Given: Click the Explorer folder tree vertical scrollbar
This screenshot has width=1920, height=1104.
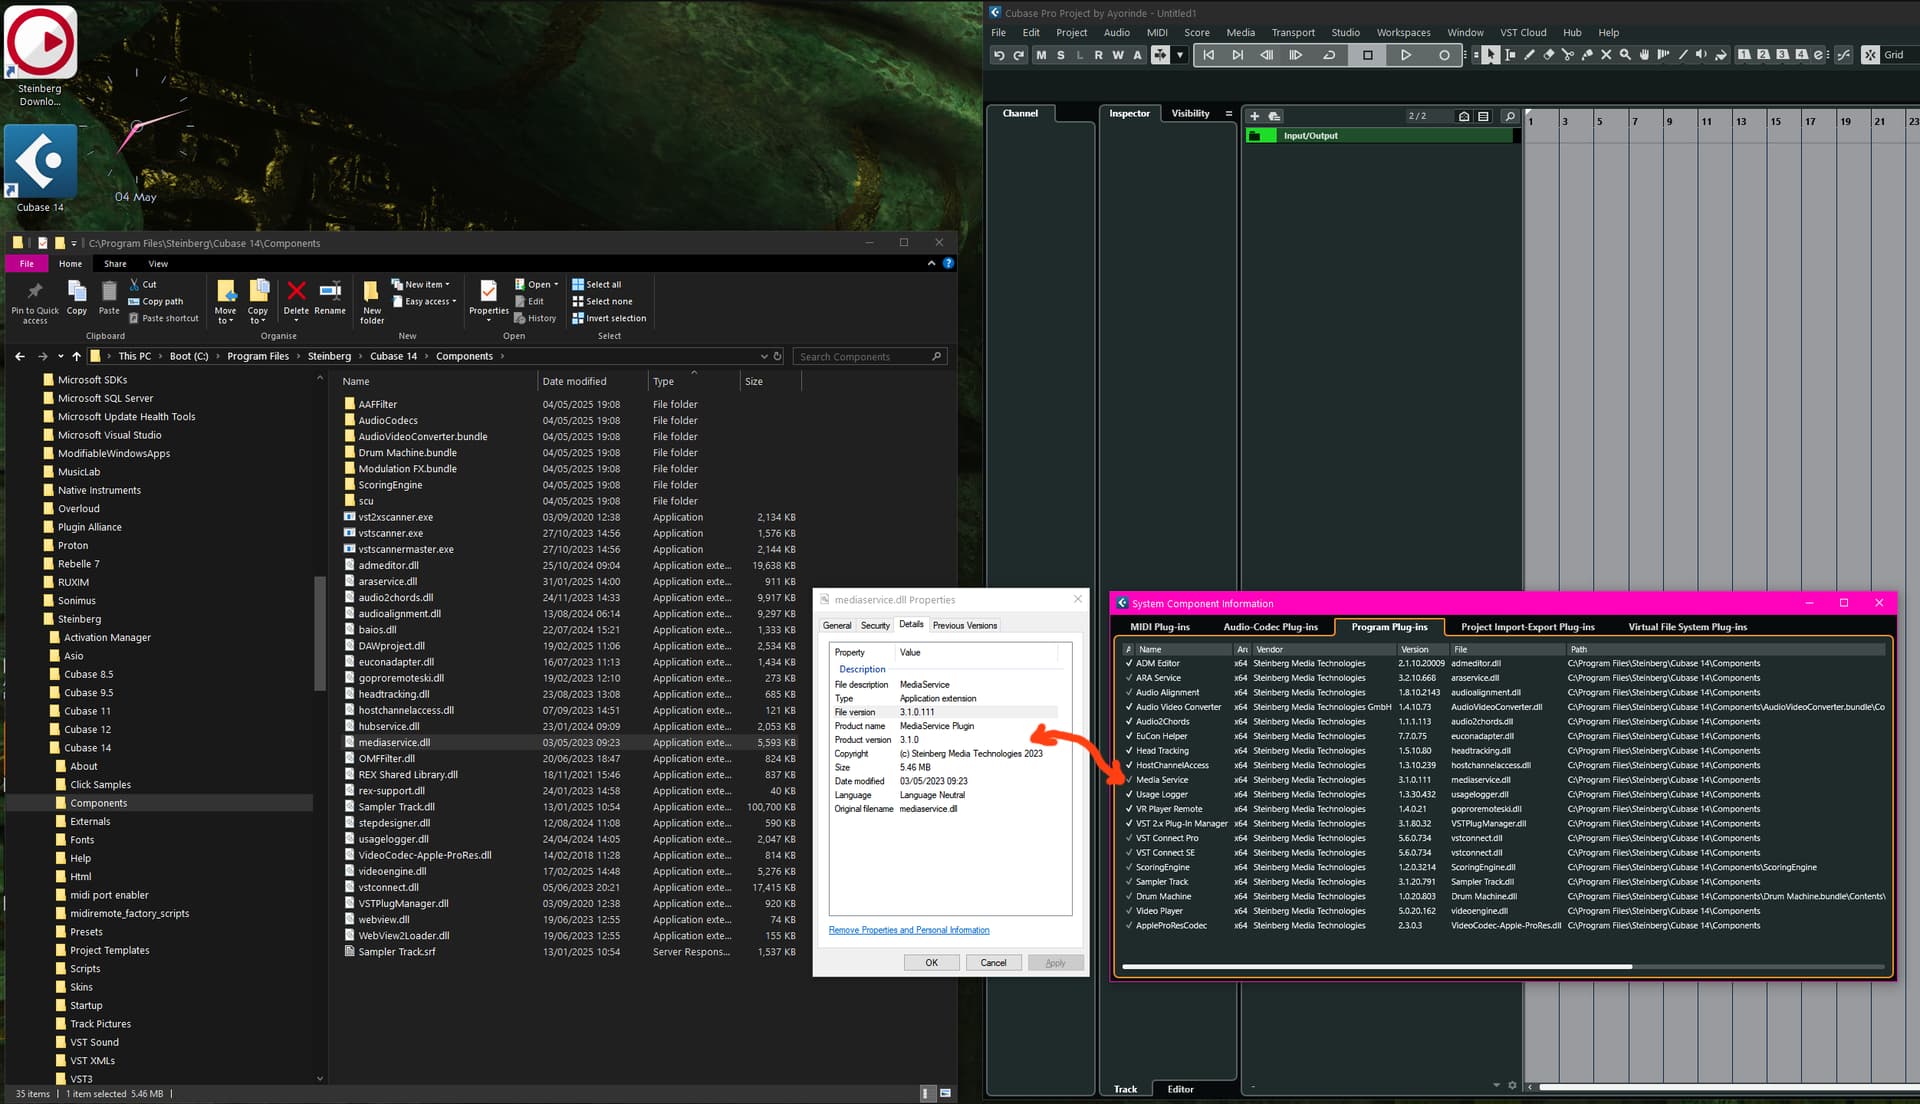Looking at the screenshot, I should 320,634.
